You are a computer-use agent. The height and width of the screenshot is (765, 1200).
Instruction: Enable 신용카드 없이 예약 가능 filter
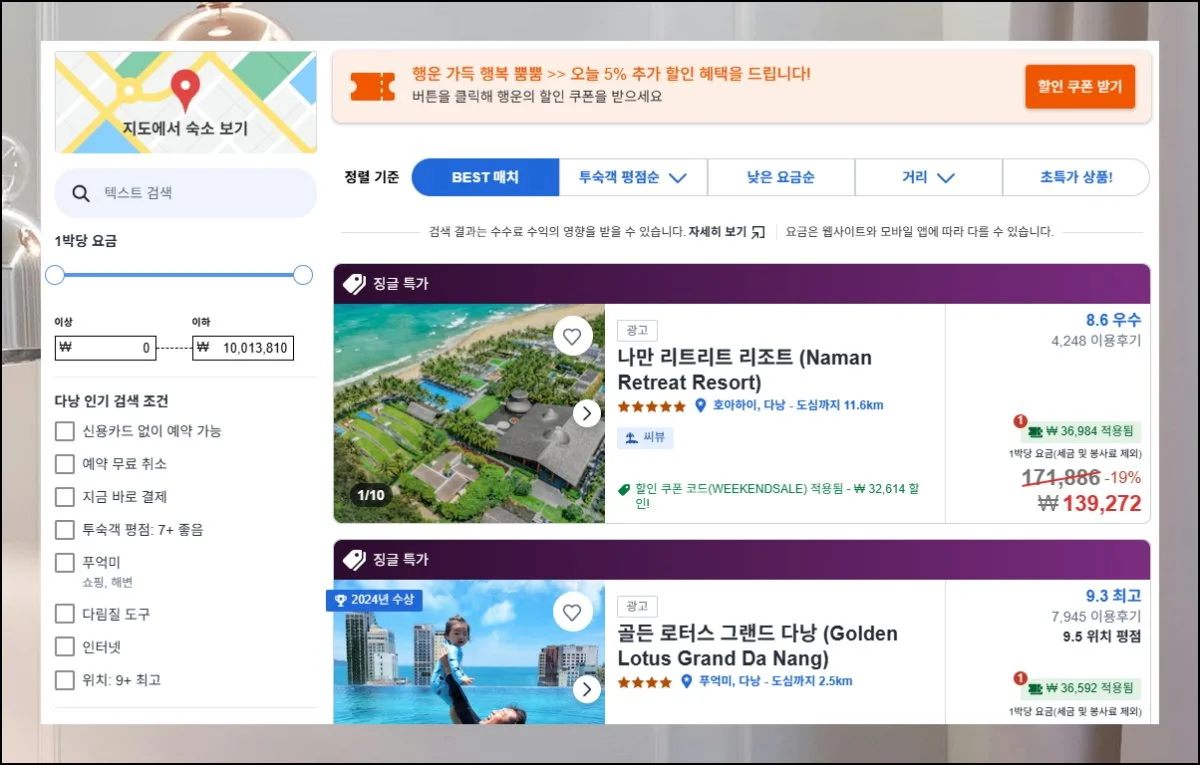click(65, 431)
